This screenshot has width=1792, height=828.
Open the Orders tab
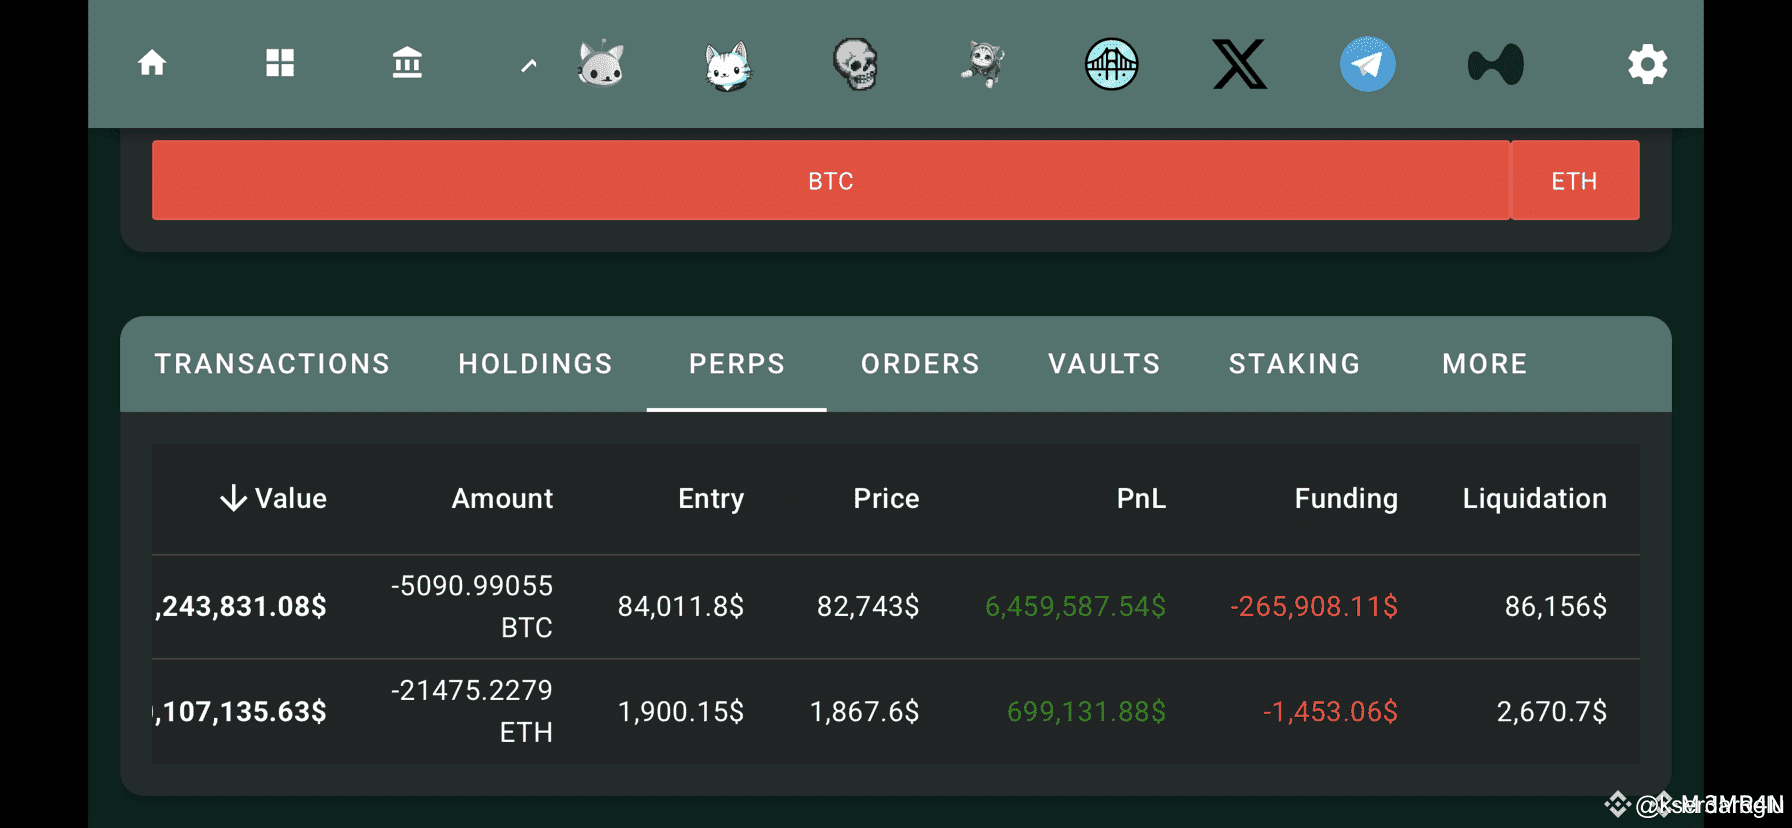(x=920, y=364)
